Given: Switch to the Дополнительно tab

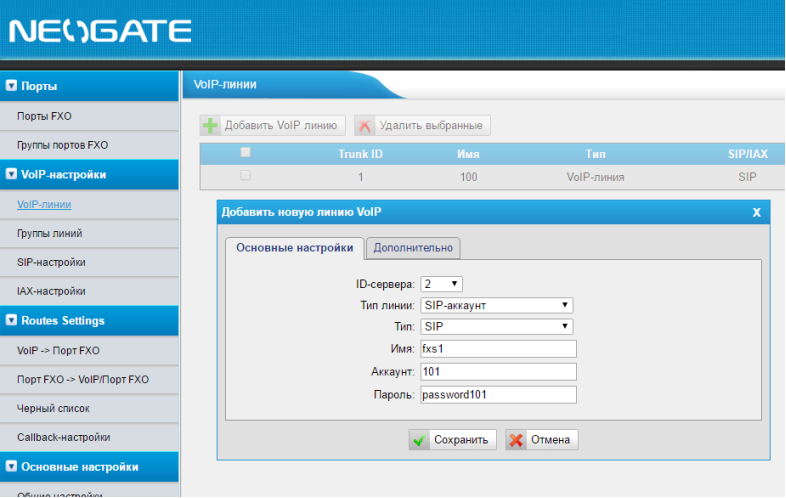Looking at the screenshot, I should pos(413,247).
